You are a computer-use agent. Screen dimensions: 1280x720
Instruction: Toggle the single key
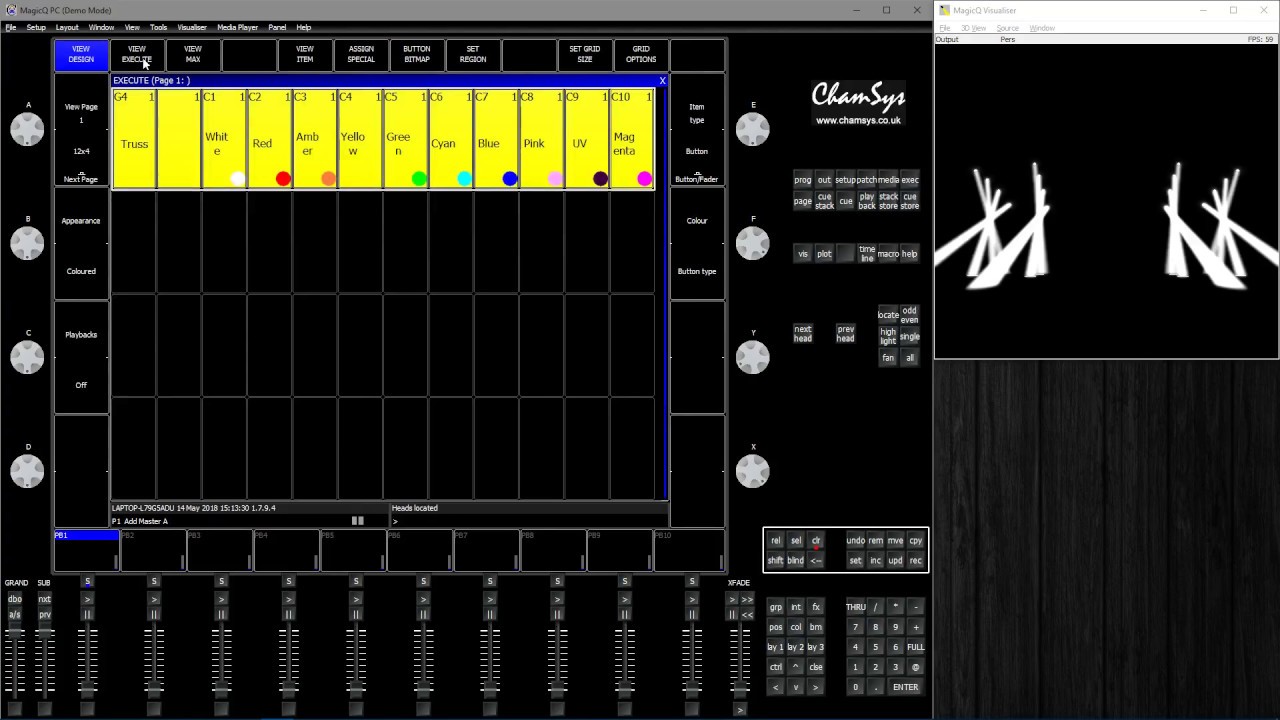pos(909,337)
